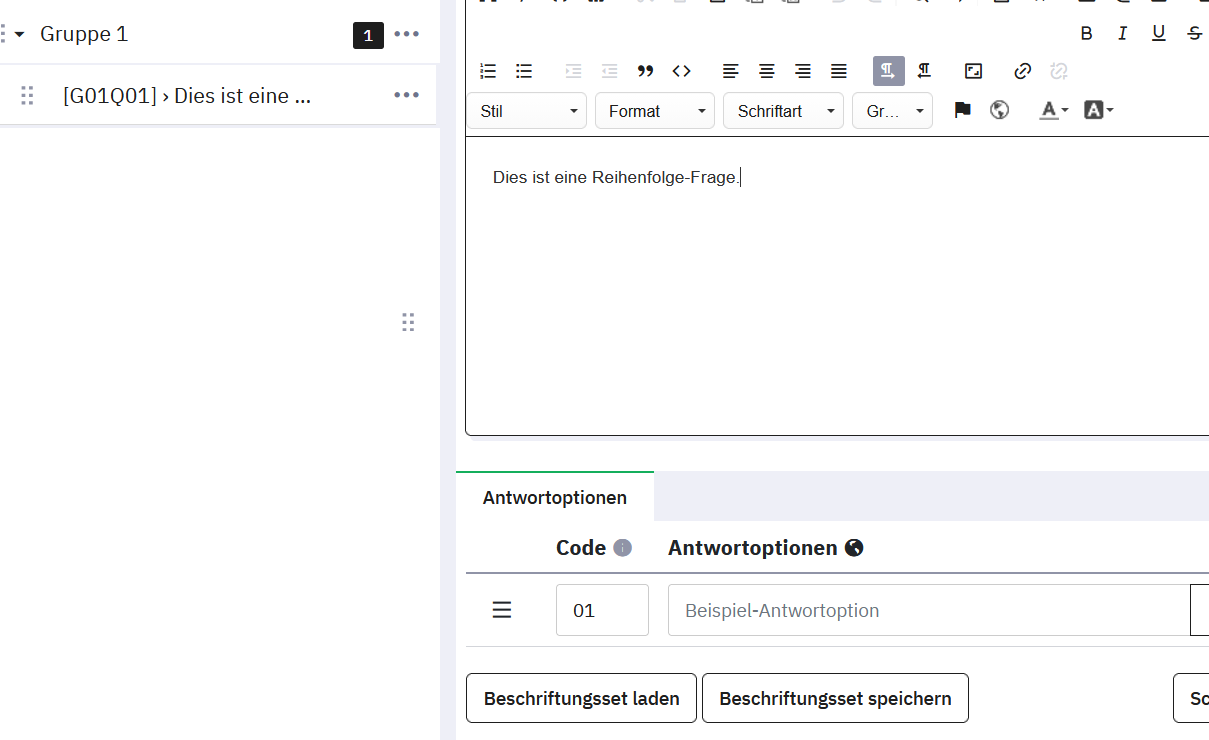1209x740 pixels.
Task: Apply block quote formatting
Action: point(645,71)
